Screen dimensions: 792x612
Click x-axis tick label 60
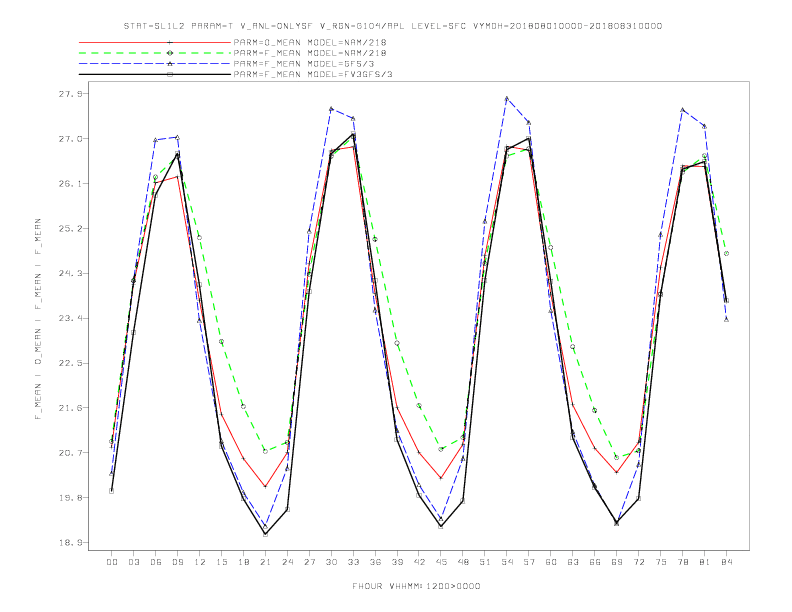tap(551, 562)
